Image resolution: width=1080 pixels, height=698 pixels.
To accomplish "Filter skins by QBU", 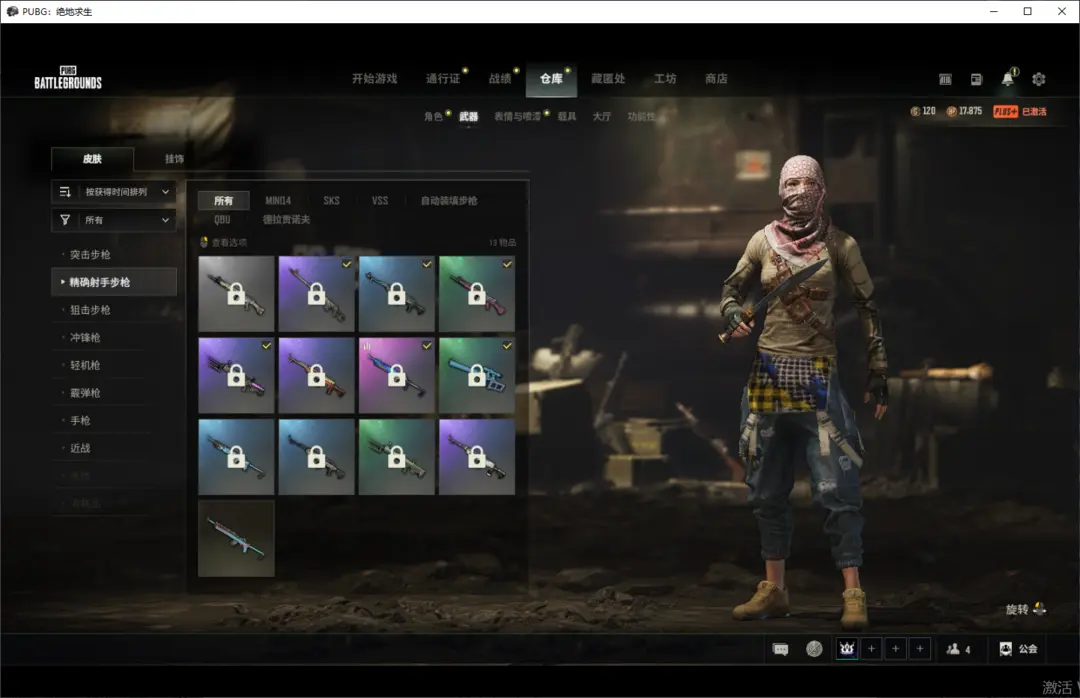I will point(222,219).
